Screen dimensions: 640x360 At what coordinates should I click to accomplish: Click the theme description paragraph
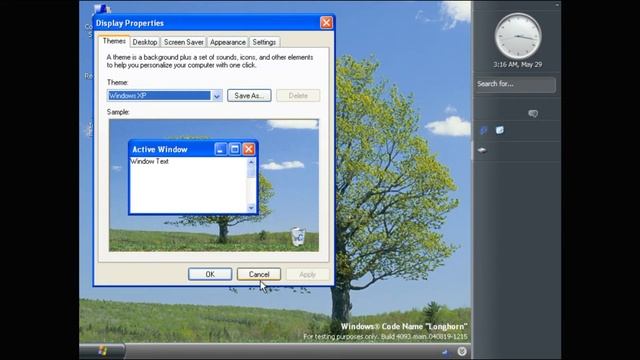point(210,61)
